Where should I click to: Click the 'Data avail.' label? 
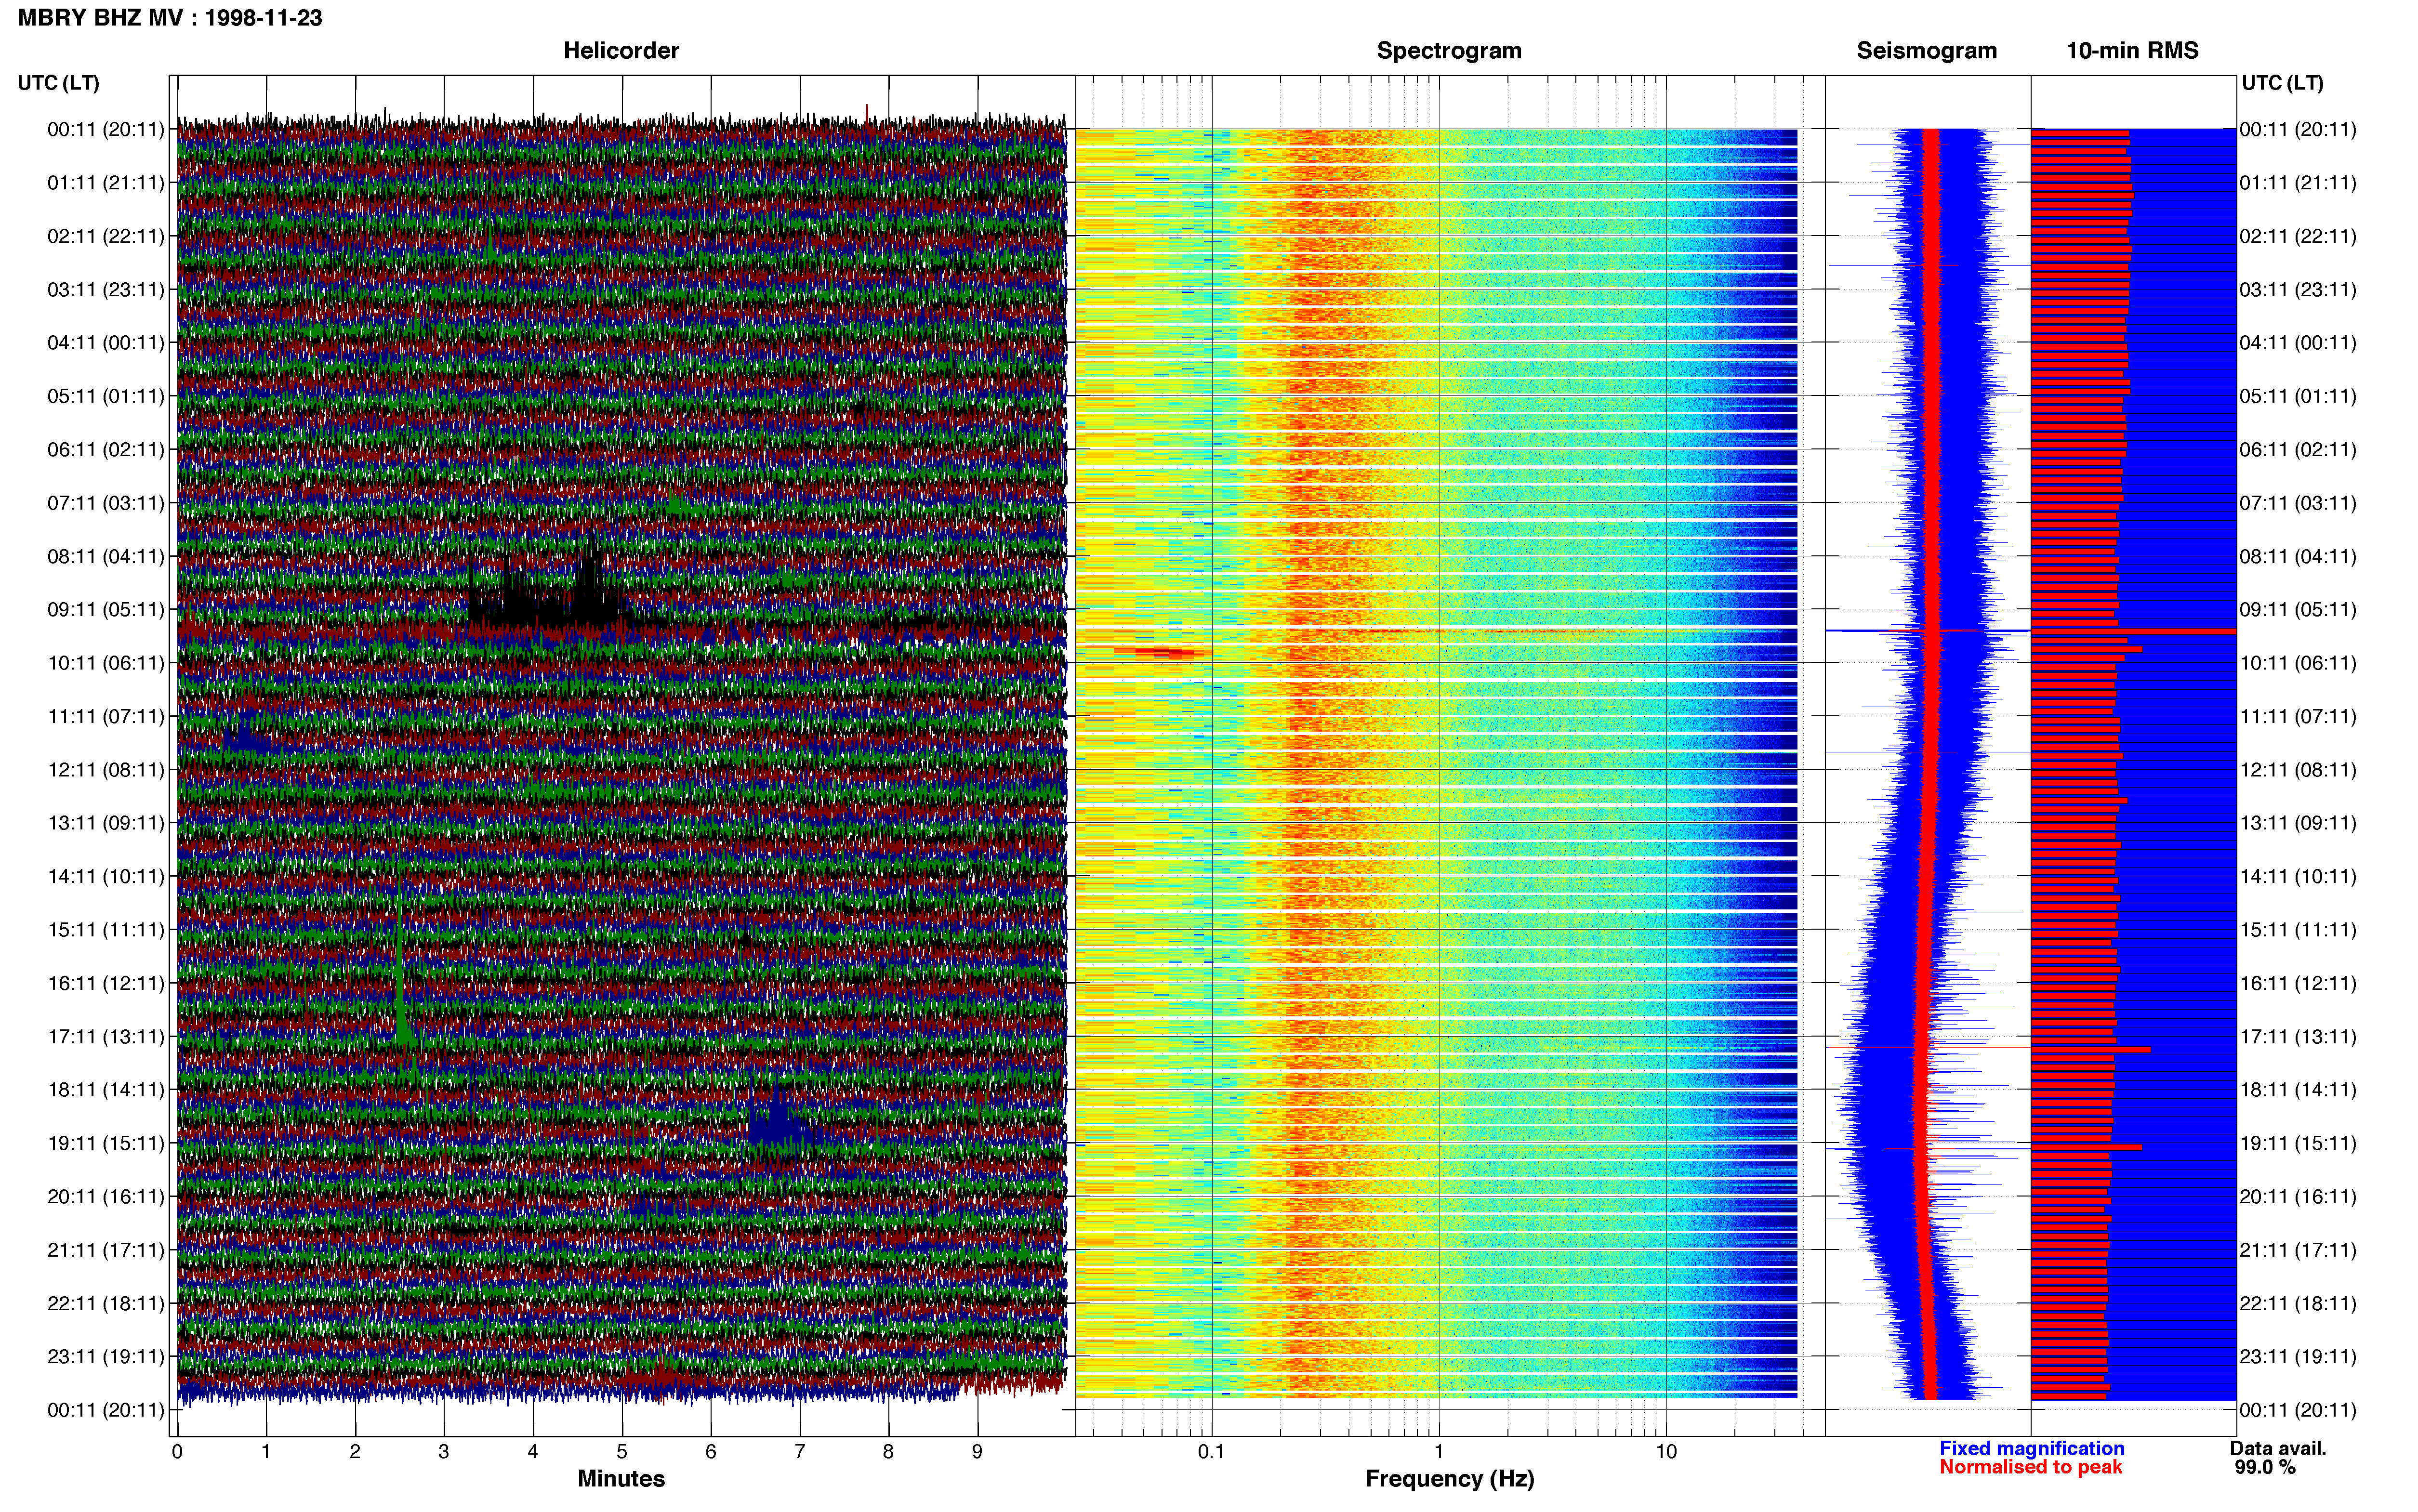[x=2279, y=1448]
